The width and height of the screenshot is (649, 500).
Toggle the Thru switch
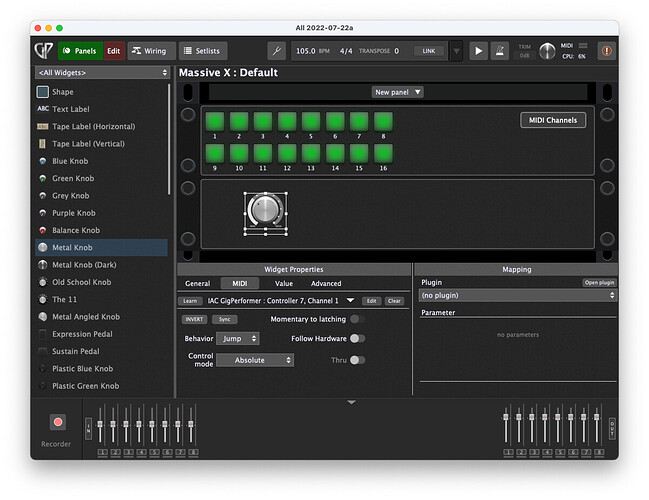pyautogui.click(x=358, y=360)
